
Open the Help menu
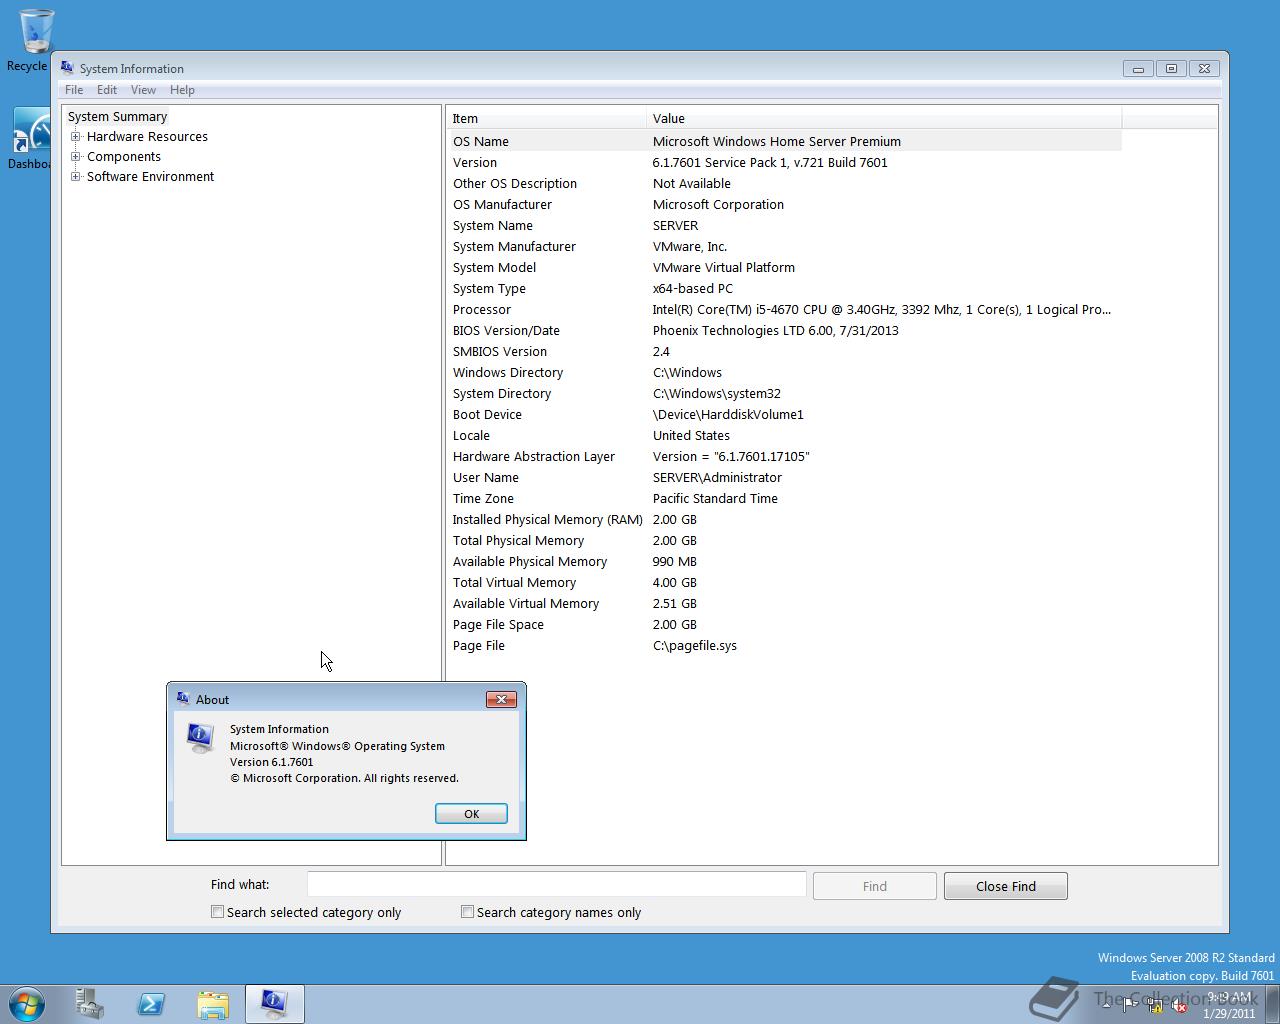[x=182, y=90]
